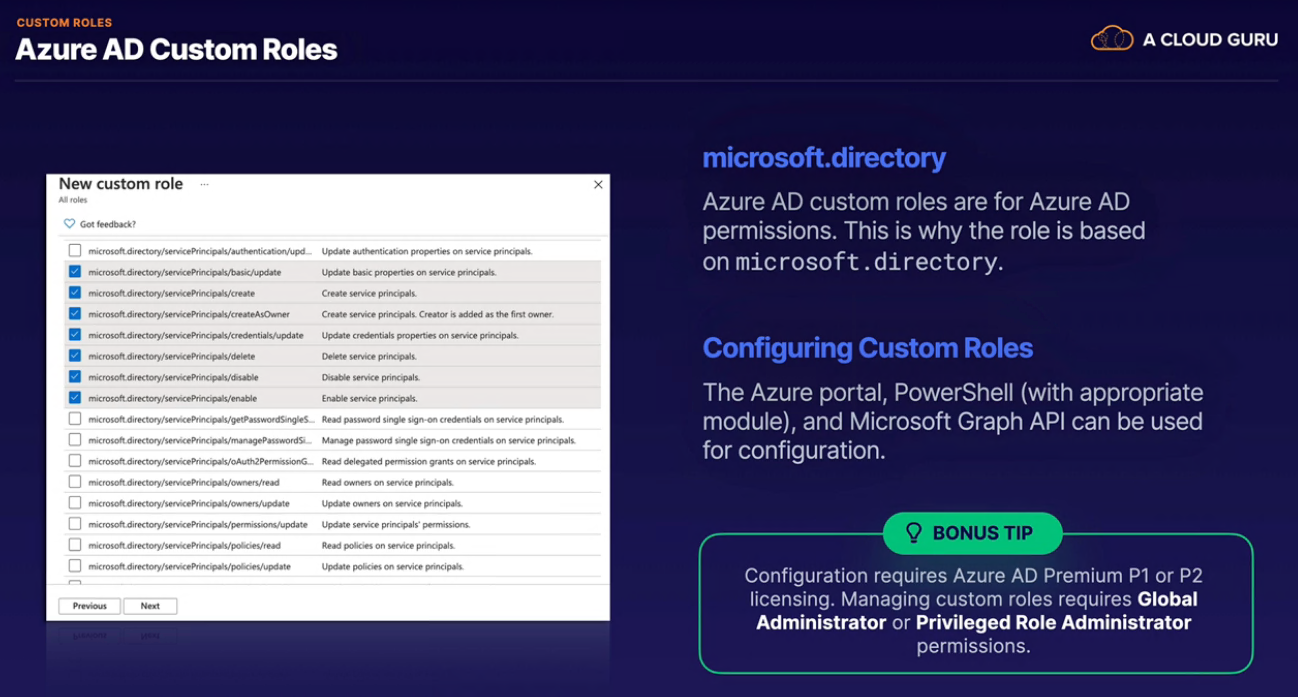Click the orange "CUSTOM ROLES" section label
The image size is (1298, 697).
click(64, 22)
